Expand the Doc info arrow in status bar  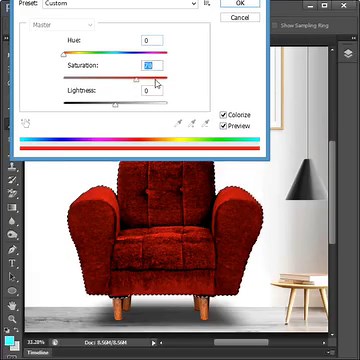153,343
